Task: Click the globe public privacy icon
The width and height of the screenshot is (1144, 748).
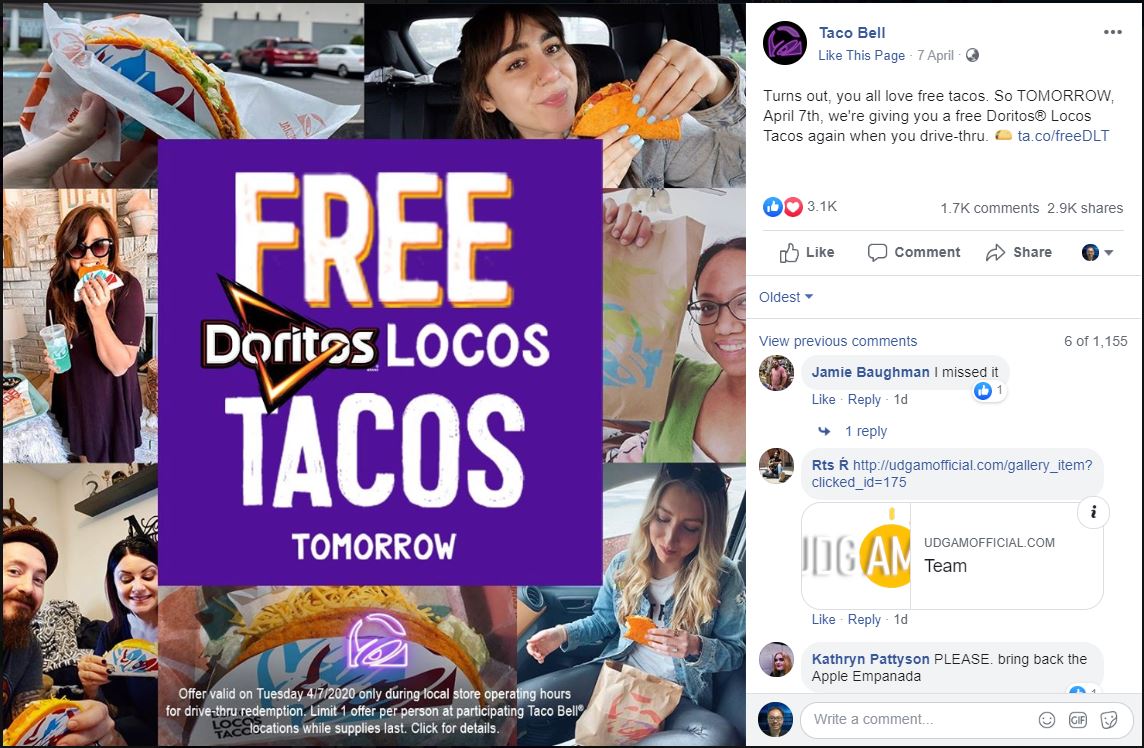Action: (x=972, y=55)
